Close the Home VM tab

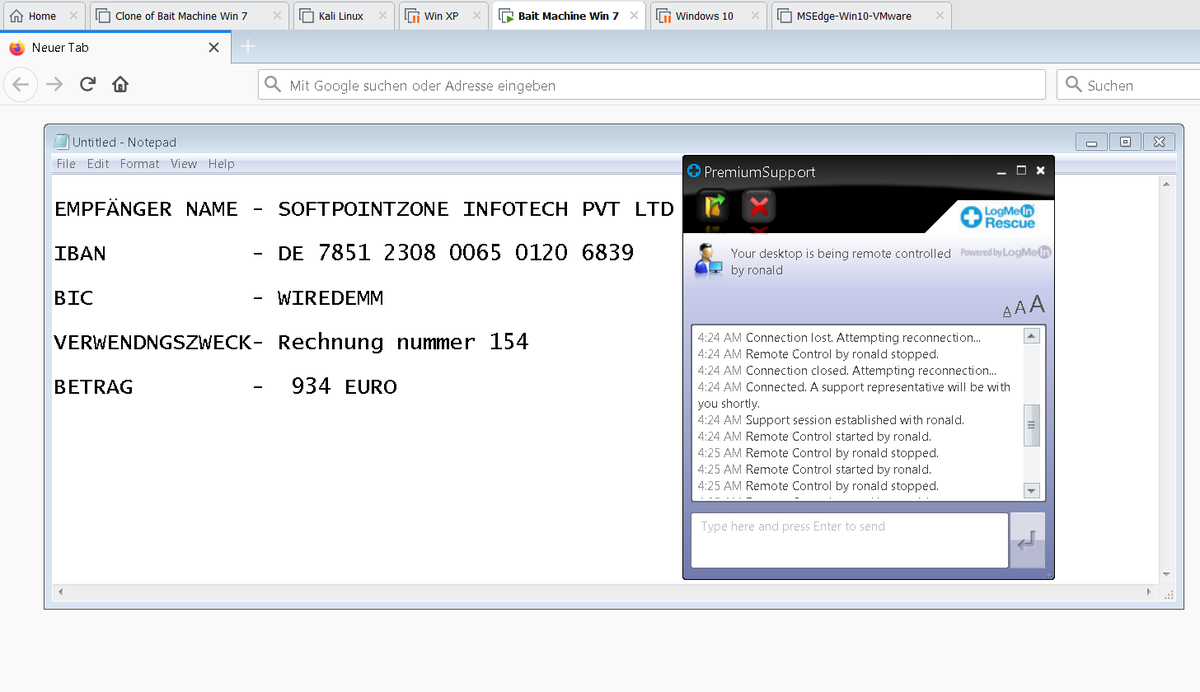(x=73, y=16)
